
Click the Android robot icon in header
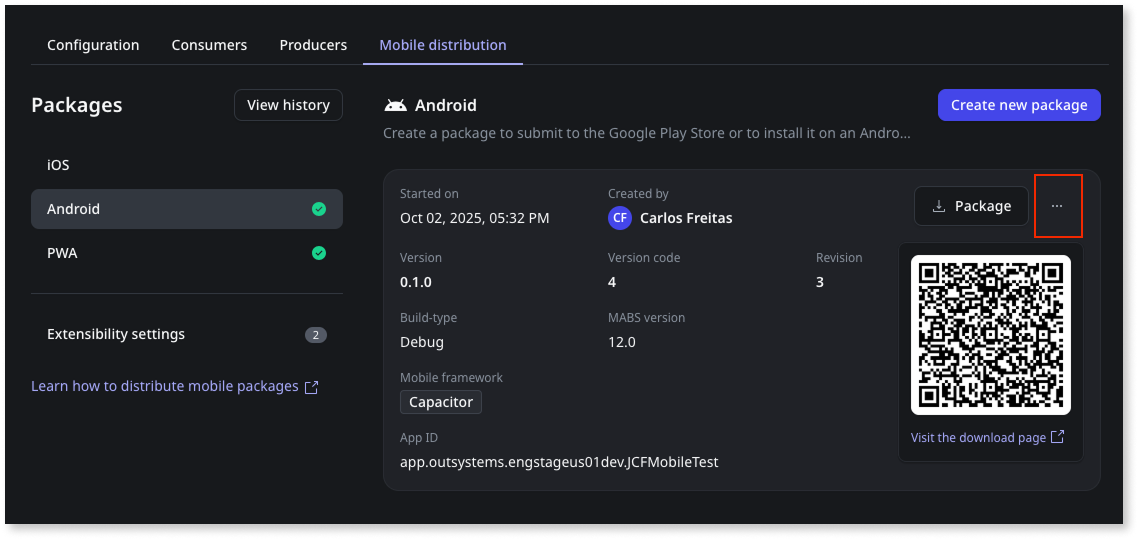click(396, 105)
